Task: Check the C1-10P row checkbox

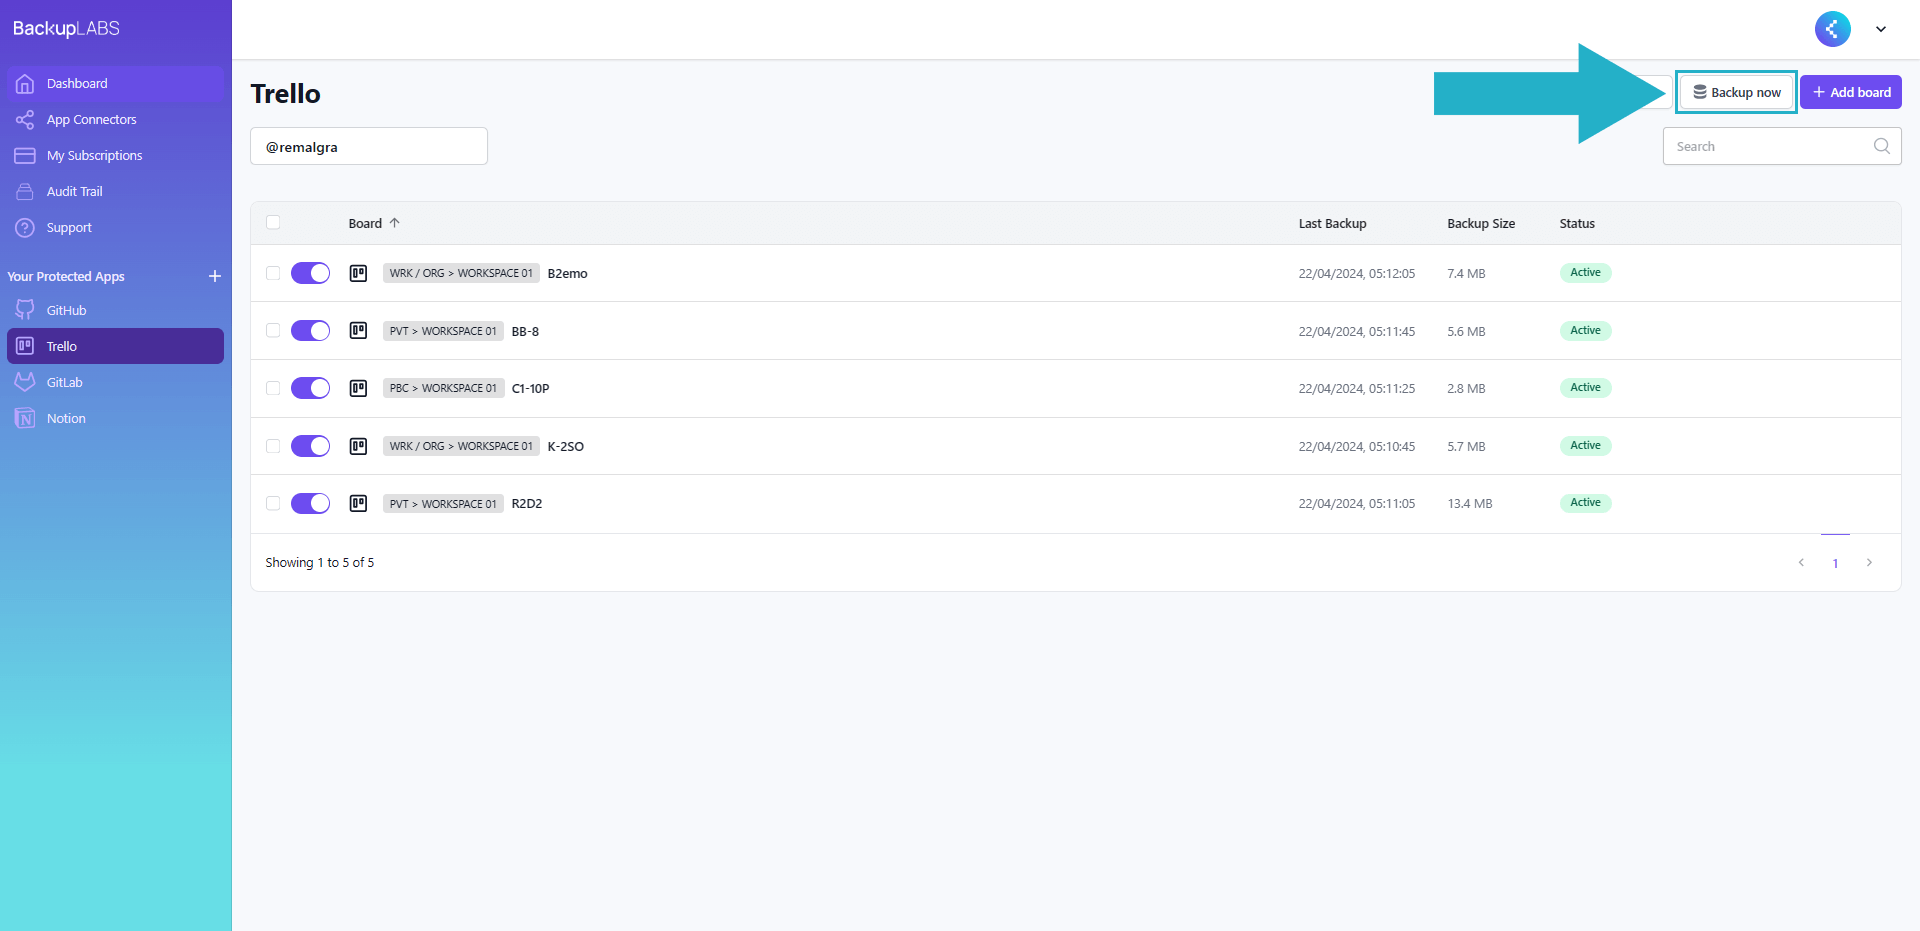Action: pos(273,388)
